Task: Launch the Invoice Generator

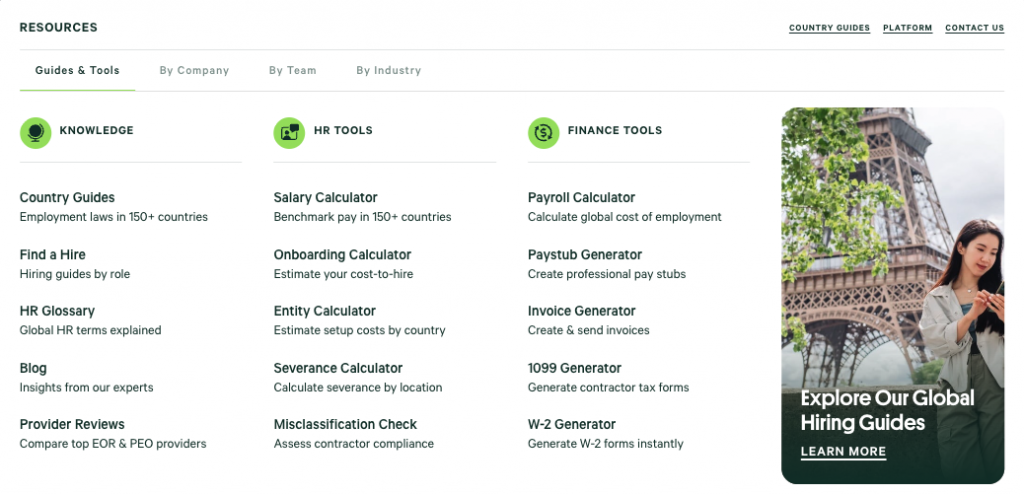Action: 582,311
